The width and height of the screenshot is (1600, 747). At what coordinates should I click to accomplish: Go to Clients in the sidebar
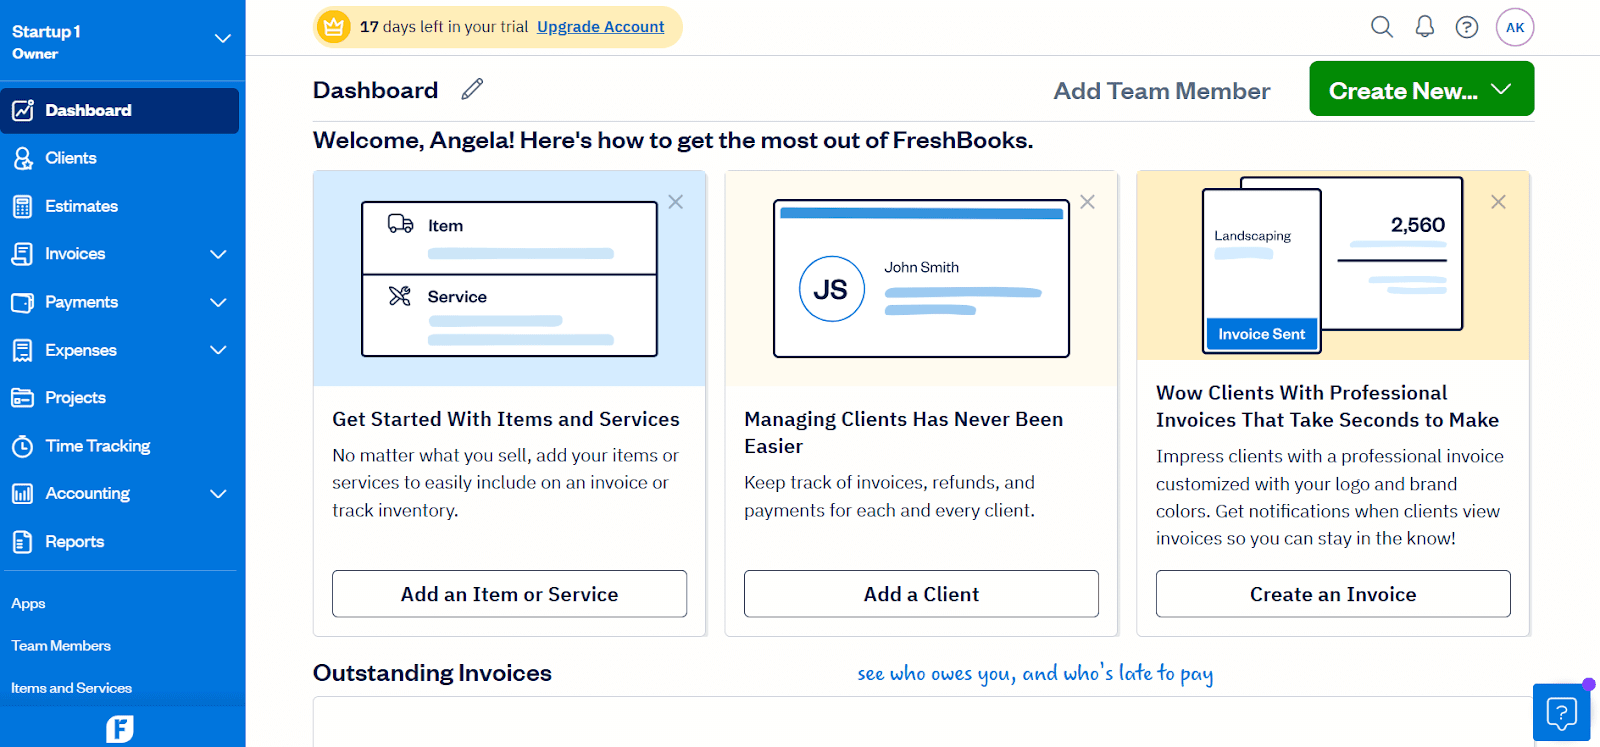[70, 158]
